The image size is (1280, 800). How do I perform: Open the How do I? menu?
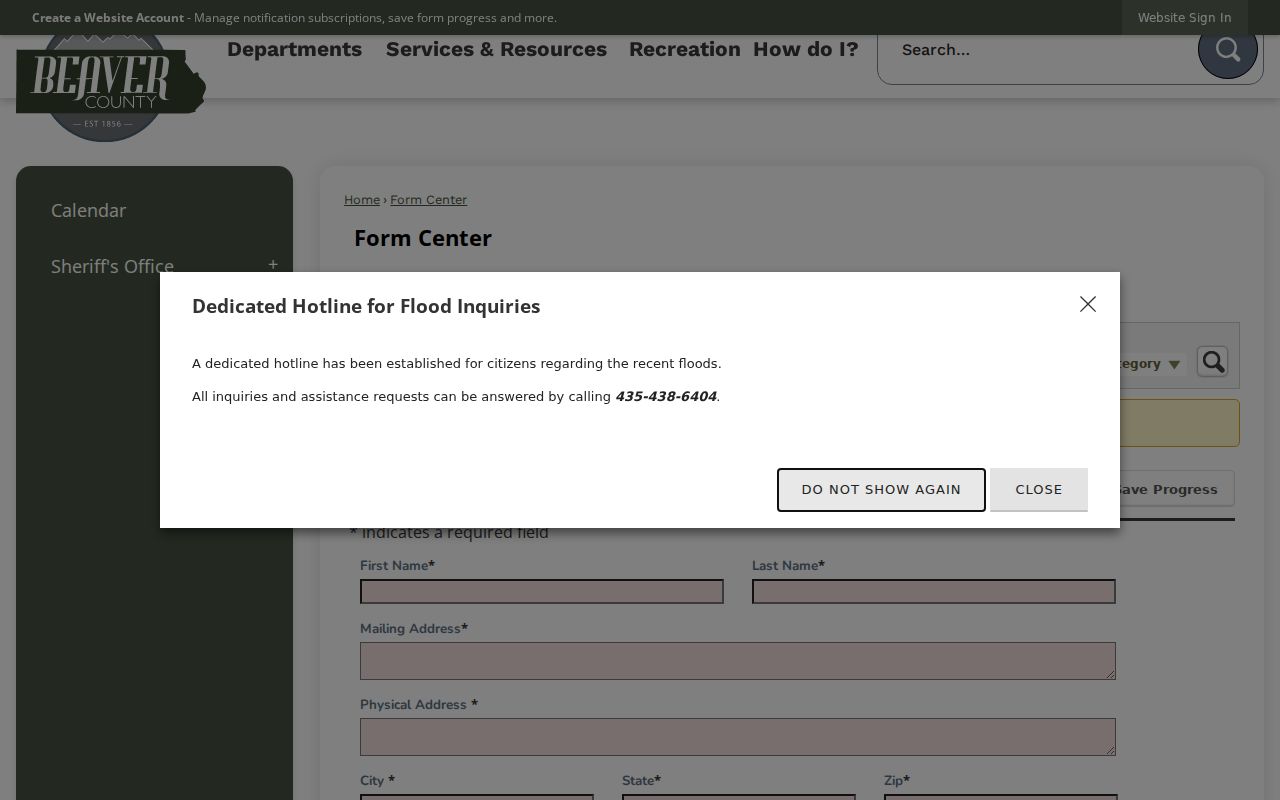[805, 49]
